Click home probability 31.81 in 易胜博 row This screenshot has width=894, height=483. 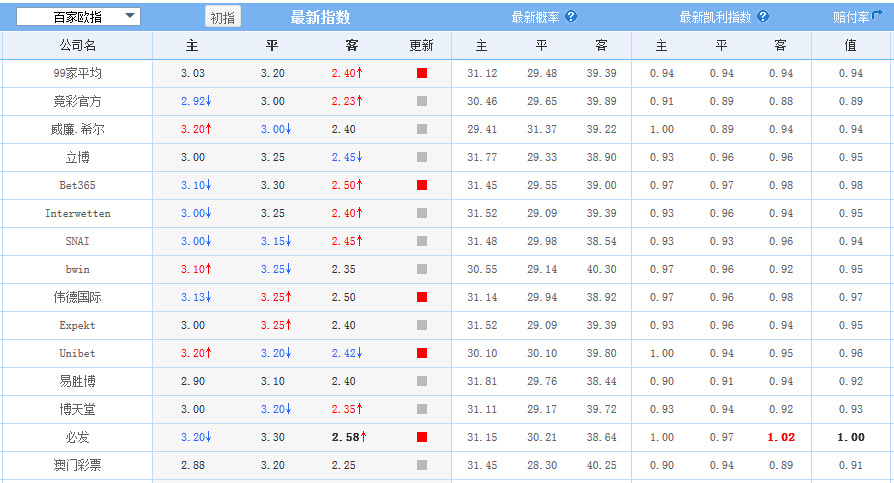pos(482,381)
